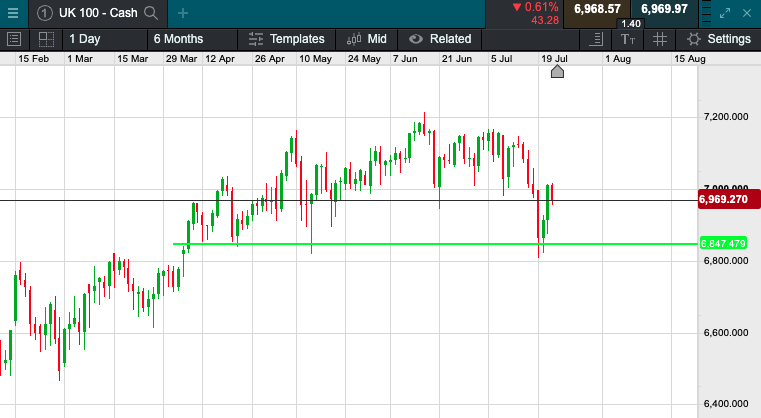Click the 15 Feb date axis label
The height and width of the screenshot is (418, 761).
point(33,59)
